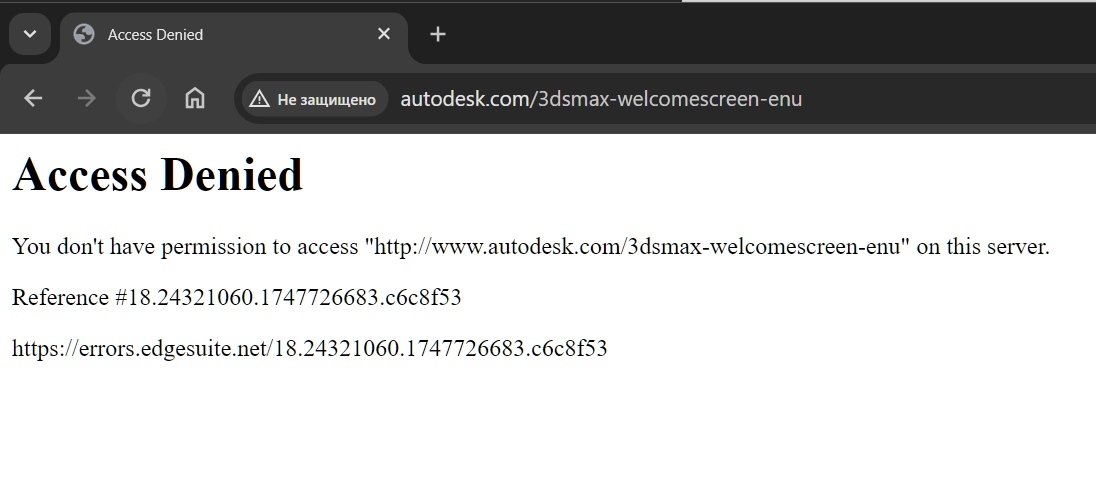Click the words "on this server"

[981, 247]
